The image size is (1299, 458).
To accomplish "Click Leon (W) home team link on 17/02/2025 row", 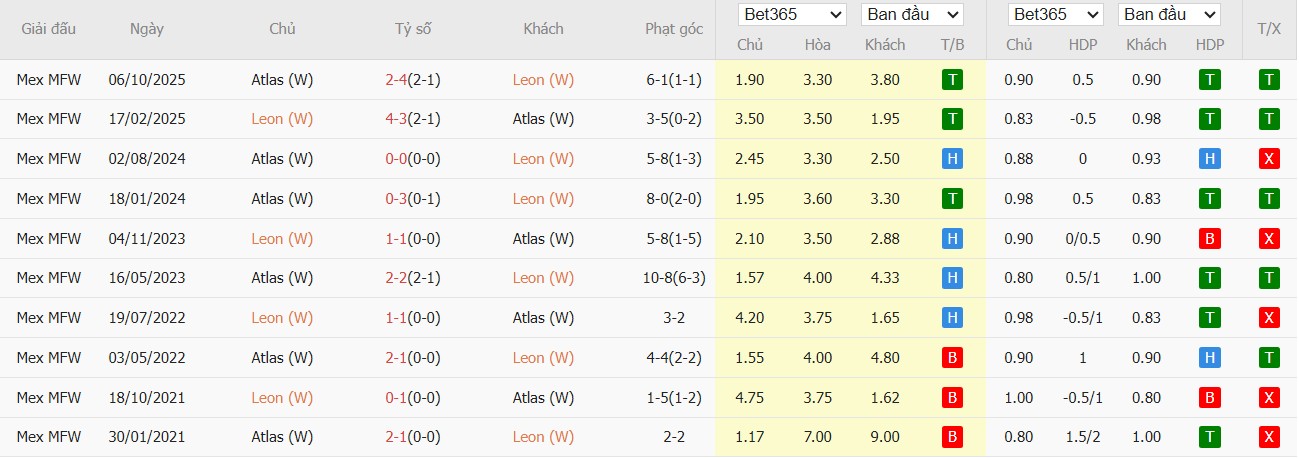I will (282, 119).
